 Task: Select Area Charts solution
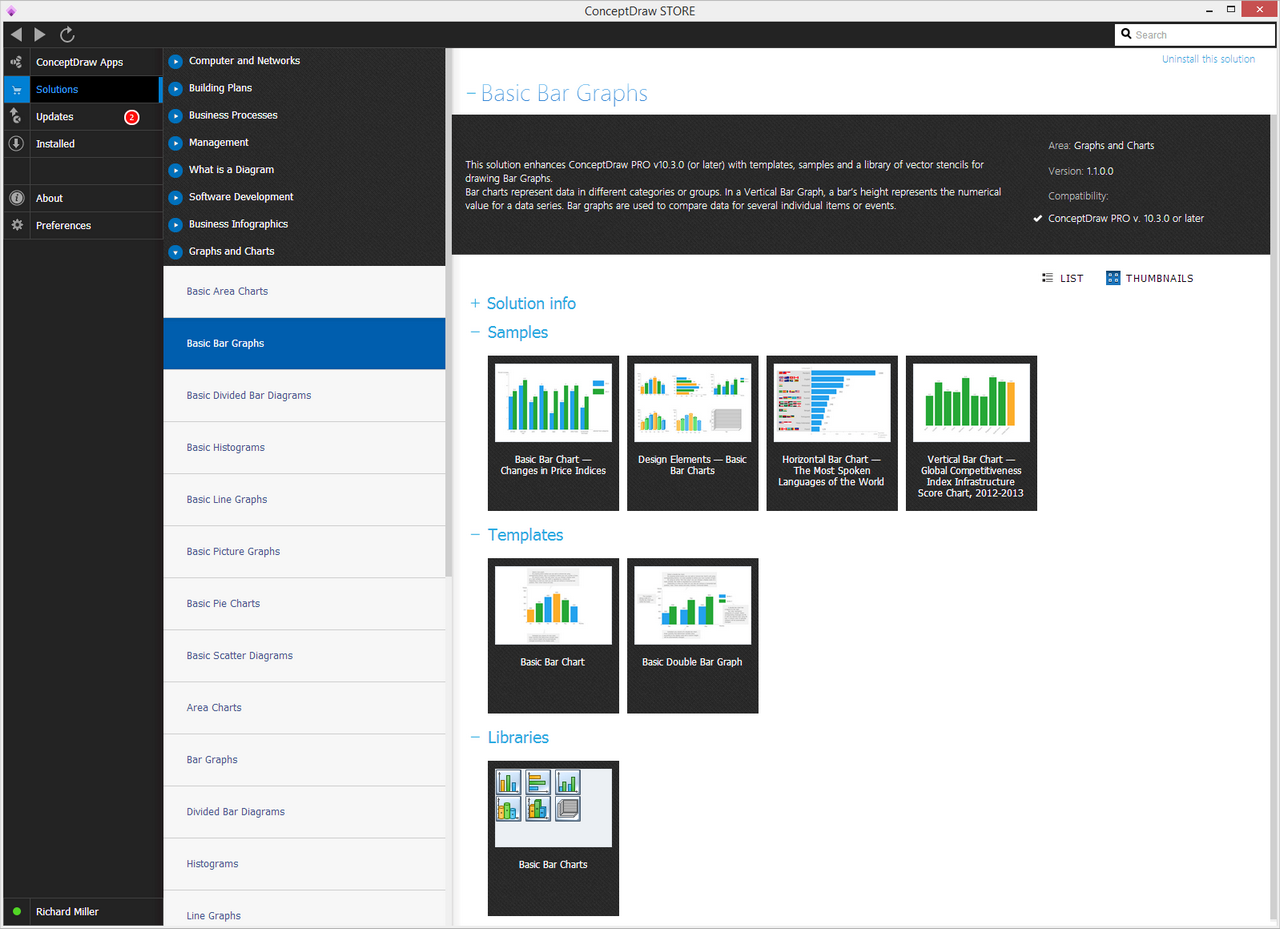click(304, 708)
